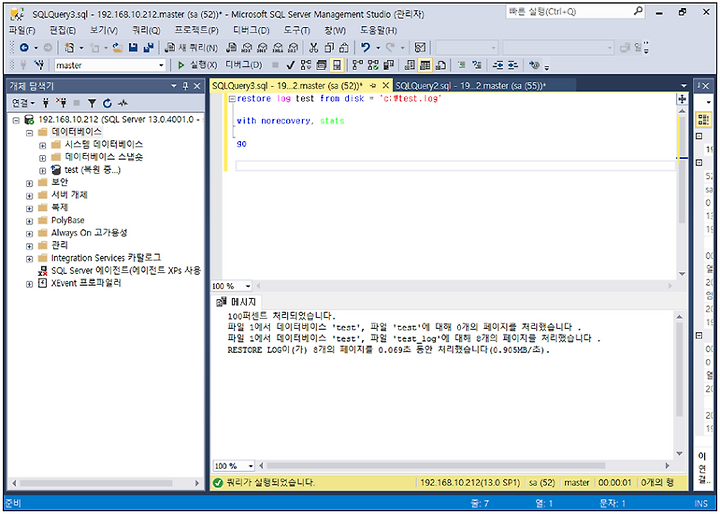Comment out selected lines icon
This screenshot has height=514, width=720.
(461, 65)
